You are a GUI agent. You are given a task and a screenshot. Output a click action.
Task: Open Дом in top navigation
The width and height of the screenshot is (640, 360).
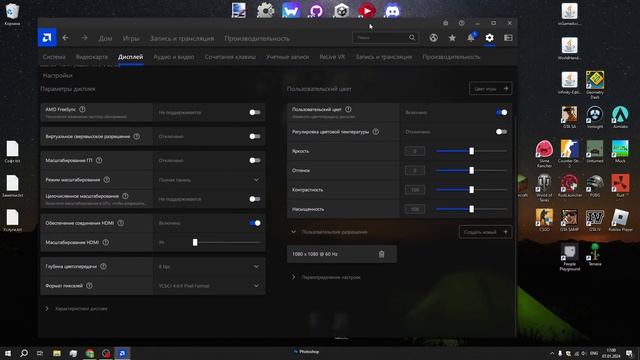[x=105, y=38]
